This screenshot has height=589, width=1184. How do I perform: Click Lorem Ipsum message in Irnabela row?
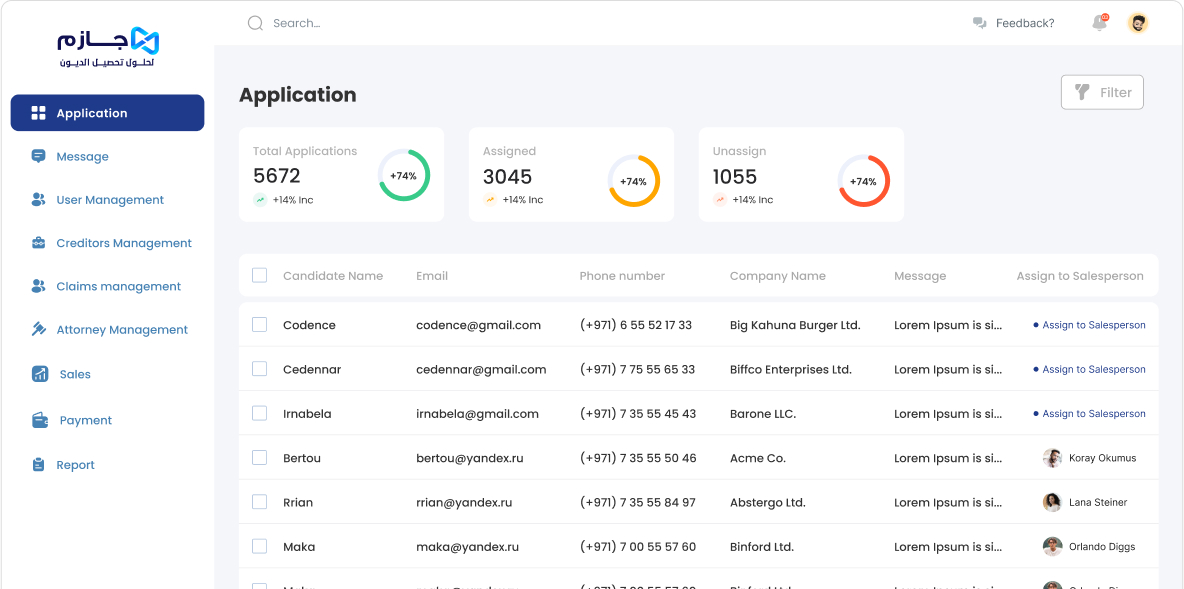[948, 414]
